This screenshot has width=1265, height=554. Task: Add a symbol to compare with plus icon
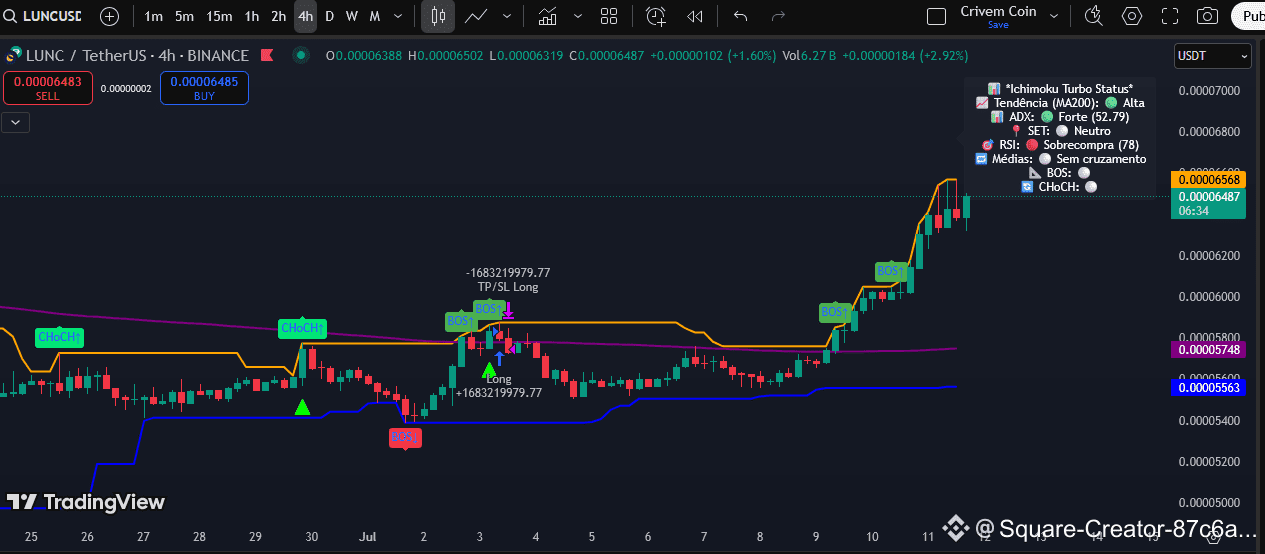pyautogui.click(x=109, y=16)
